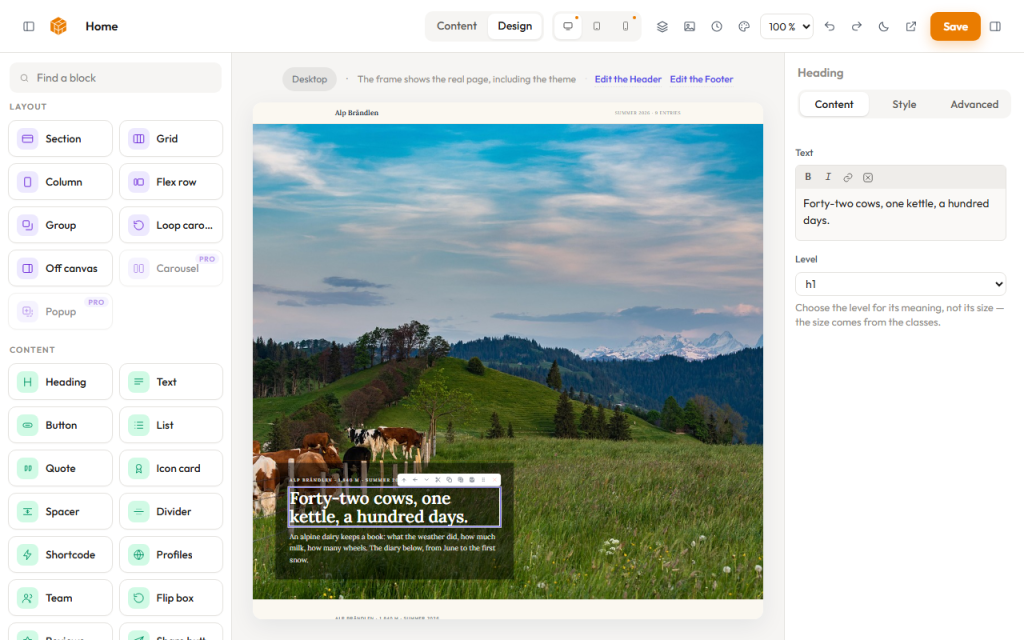This screenshot has width=1024, height=640.
Task: Switch to mobile device preview
Action: (626, 26)
